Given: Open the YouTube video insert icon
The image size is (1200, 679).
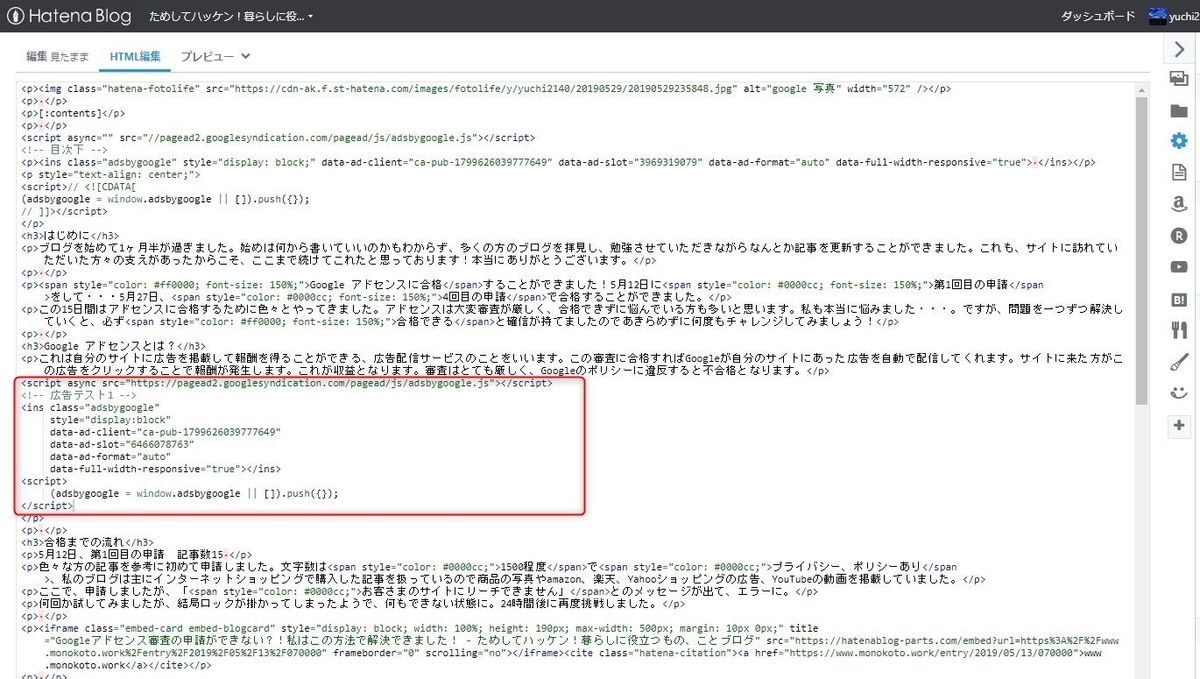Looking at the screenshot, I should pyautogui.click(x=1178, y=267).
